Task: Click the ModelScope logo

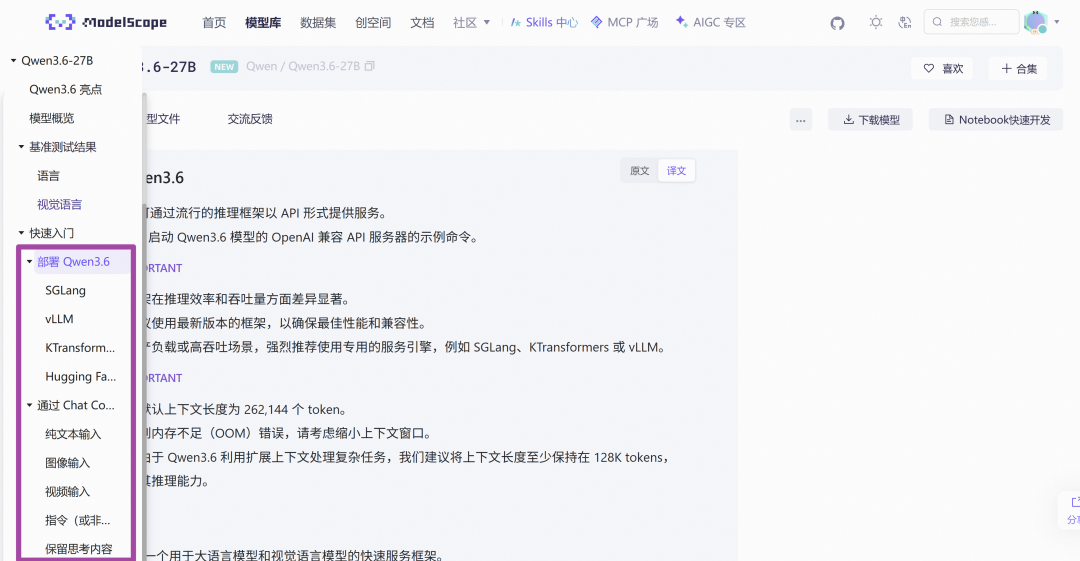Action: [106, 22]
